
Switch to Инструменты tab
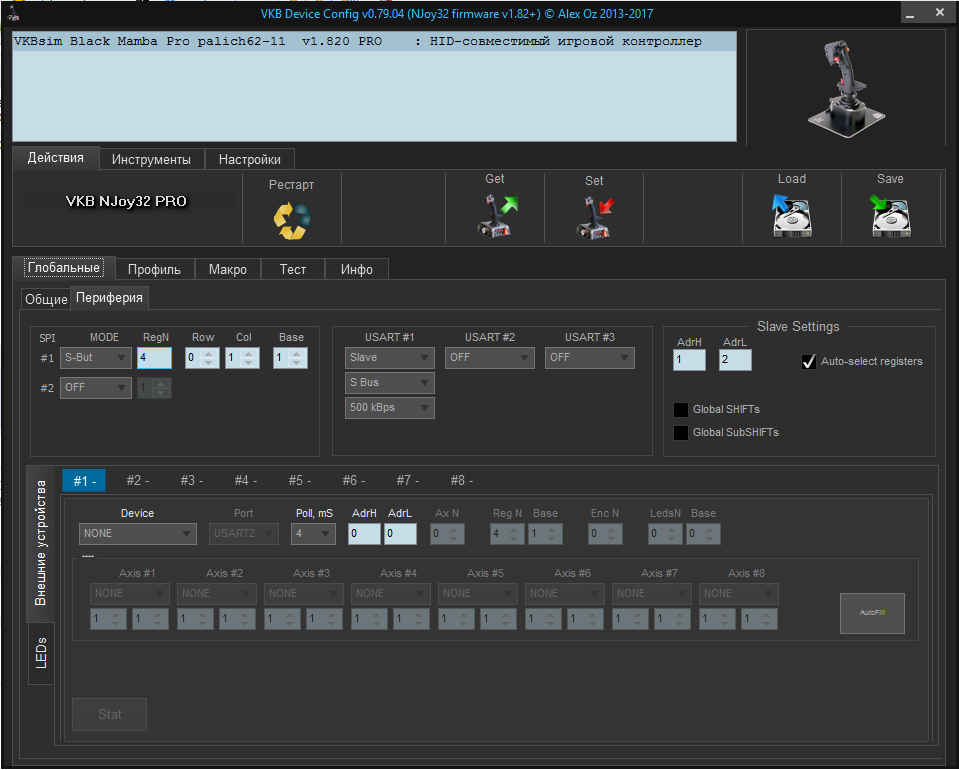[x=151, y=160]
